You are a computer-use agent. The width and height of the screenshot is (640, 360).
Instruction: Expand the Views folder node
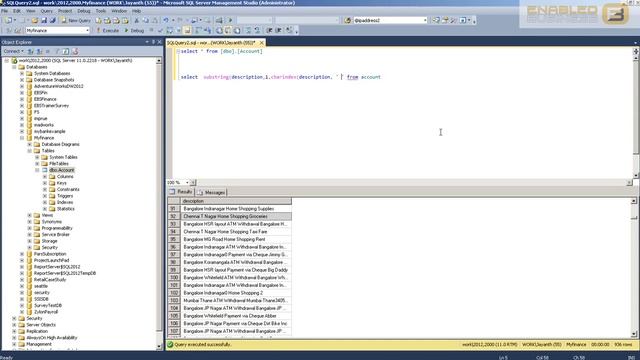click(x=30, y=215)
